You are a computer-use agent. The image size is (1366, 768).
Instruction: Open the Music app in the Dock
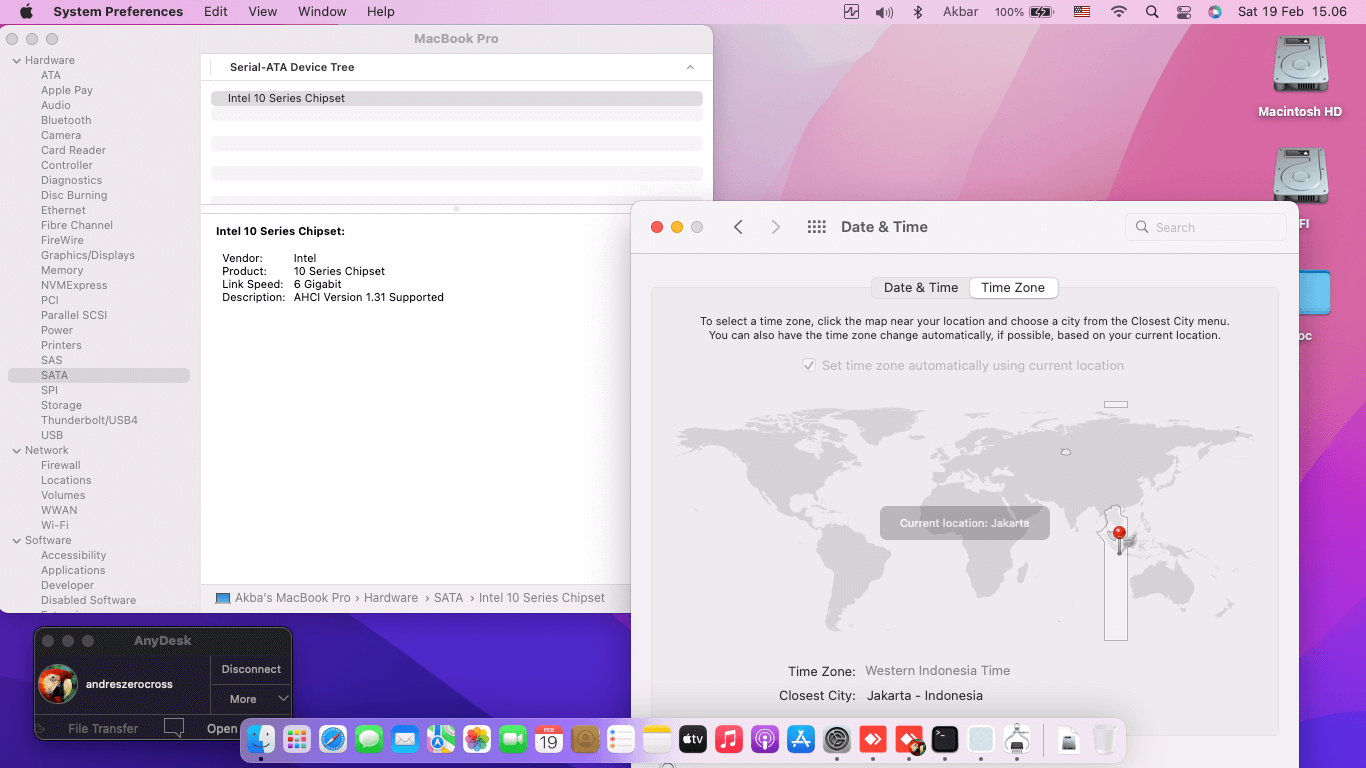(729, 739)
